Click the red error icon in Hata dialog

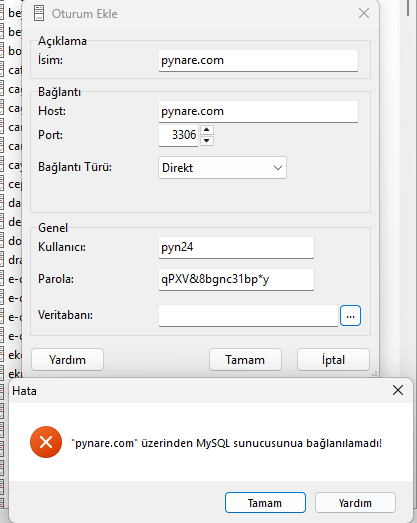(46, 442)
